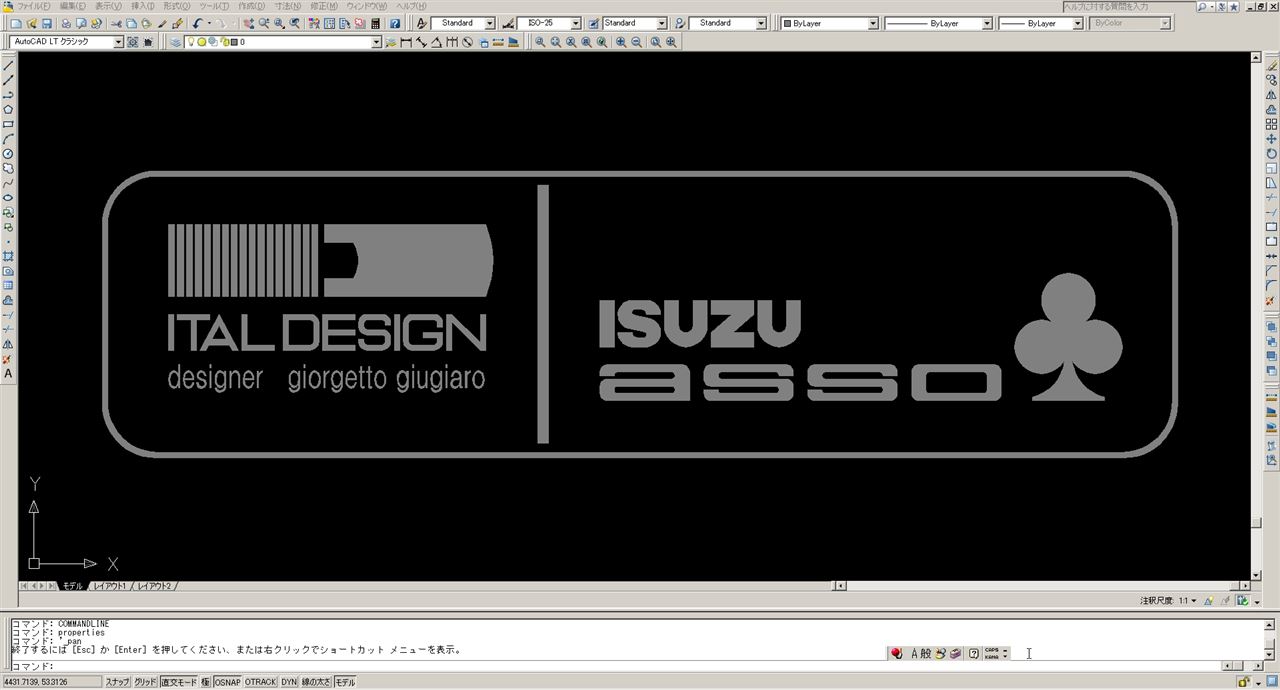Image resolution: width=1280 pixels, height=690 pixels.
Task: Toggle the モデル (Model) status button
Action: (x=345, y=682)
